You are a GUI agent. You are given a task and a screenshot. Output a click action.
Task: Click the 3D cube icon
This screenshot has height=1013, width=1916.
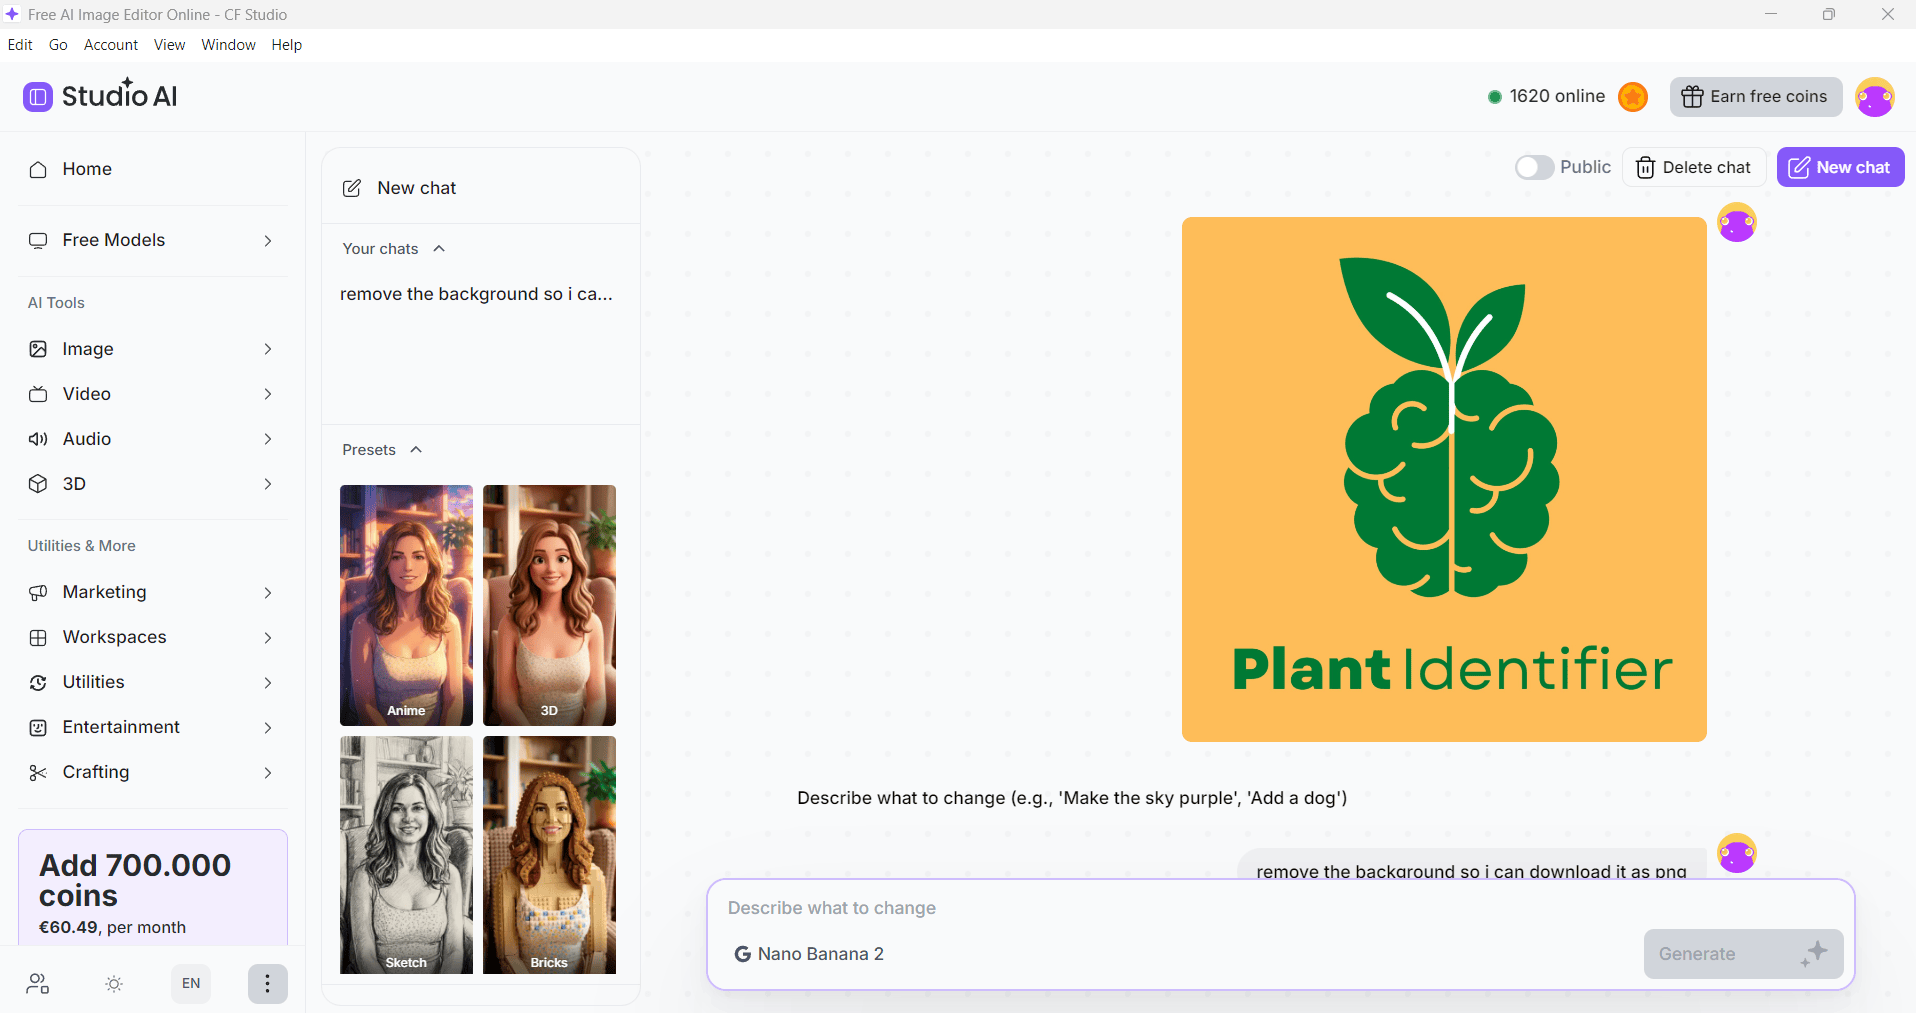tap(38, 484)
